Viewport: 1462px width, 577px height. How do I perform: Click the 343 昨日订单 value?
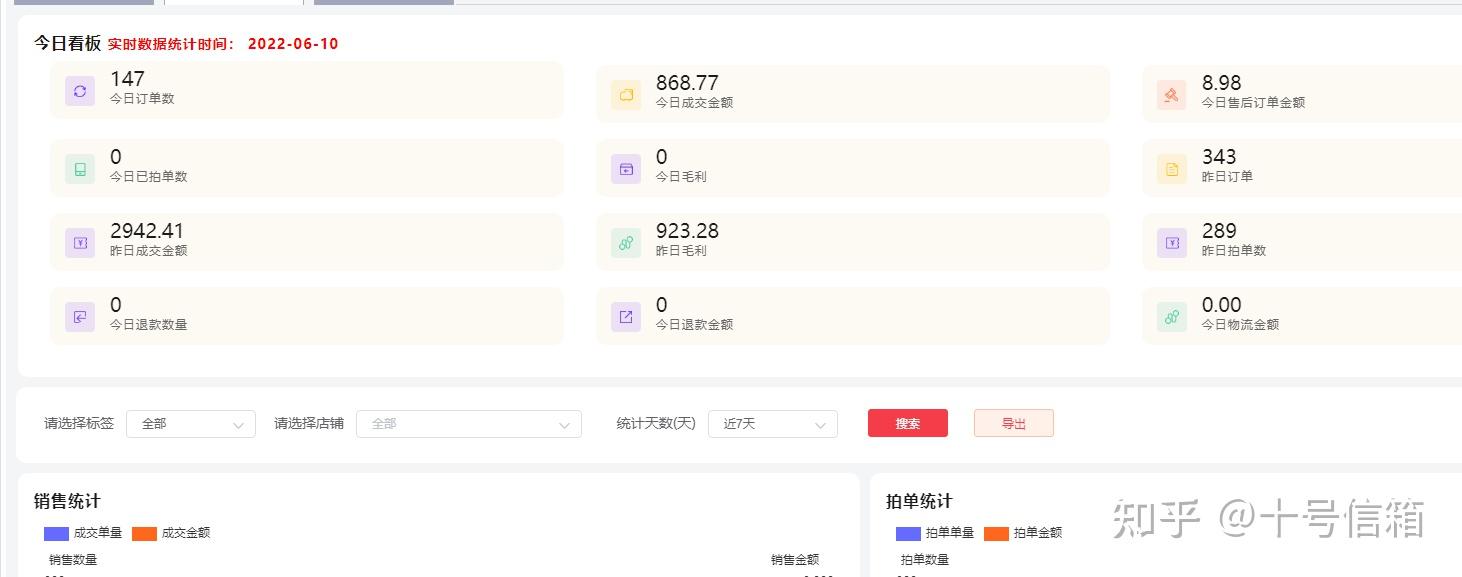(x=1219, y=157)
